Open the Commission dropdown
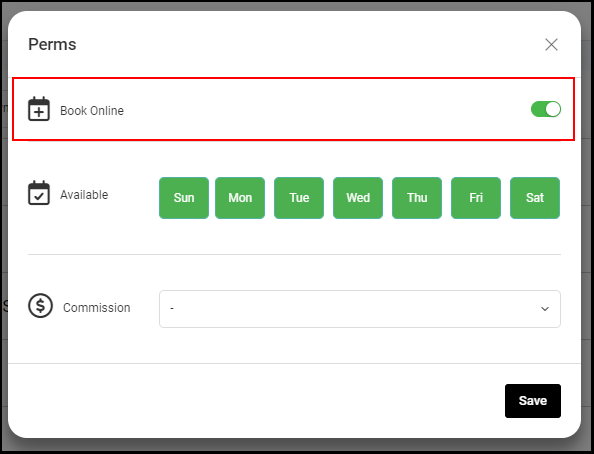The width and height of the screenshot is (594, 454). pyautogui.click(x=360, y=309)
